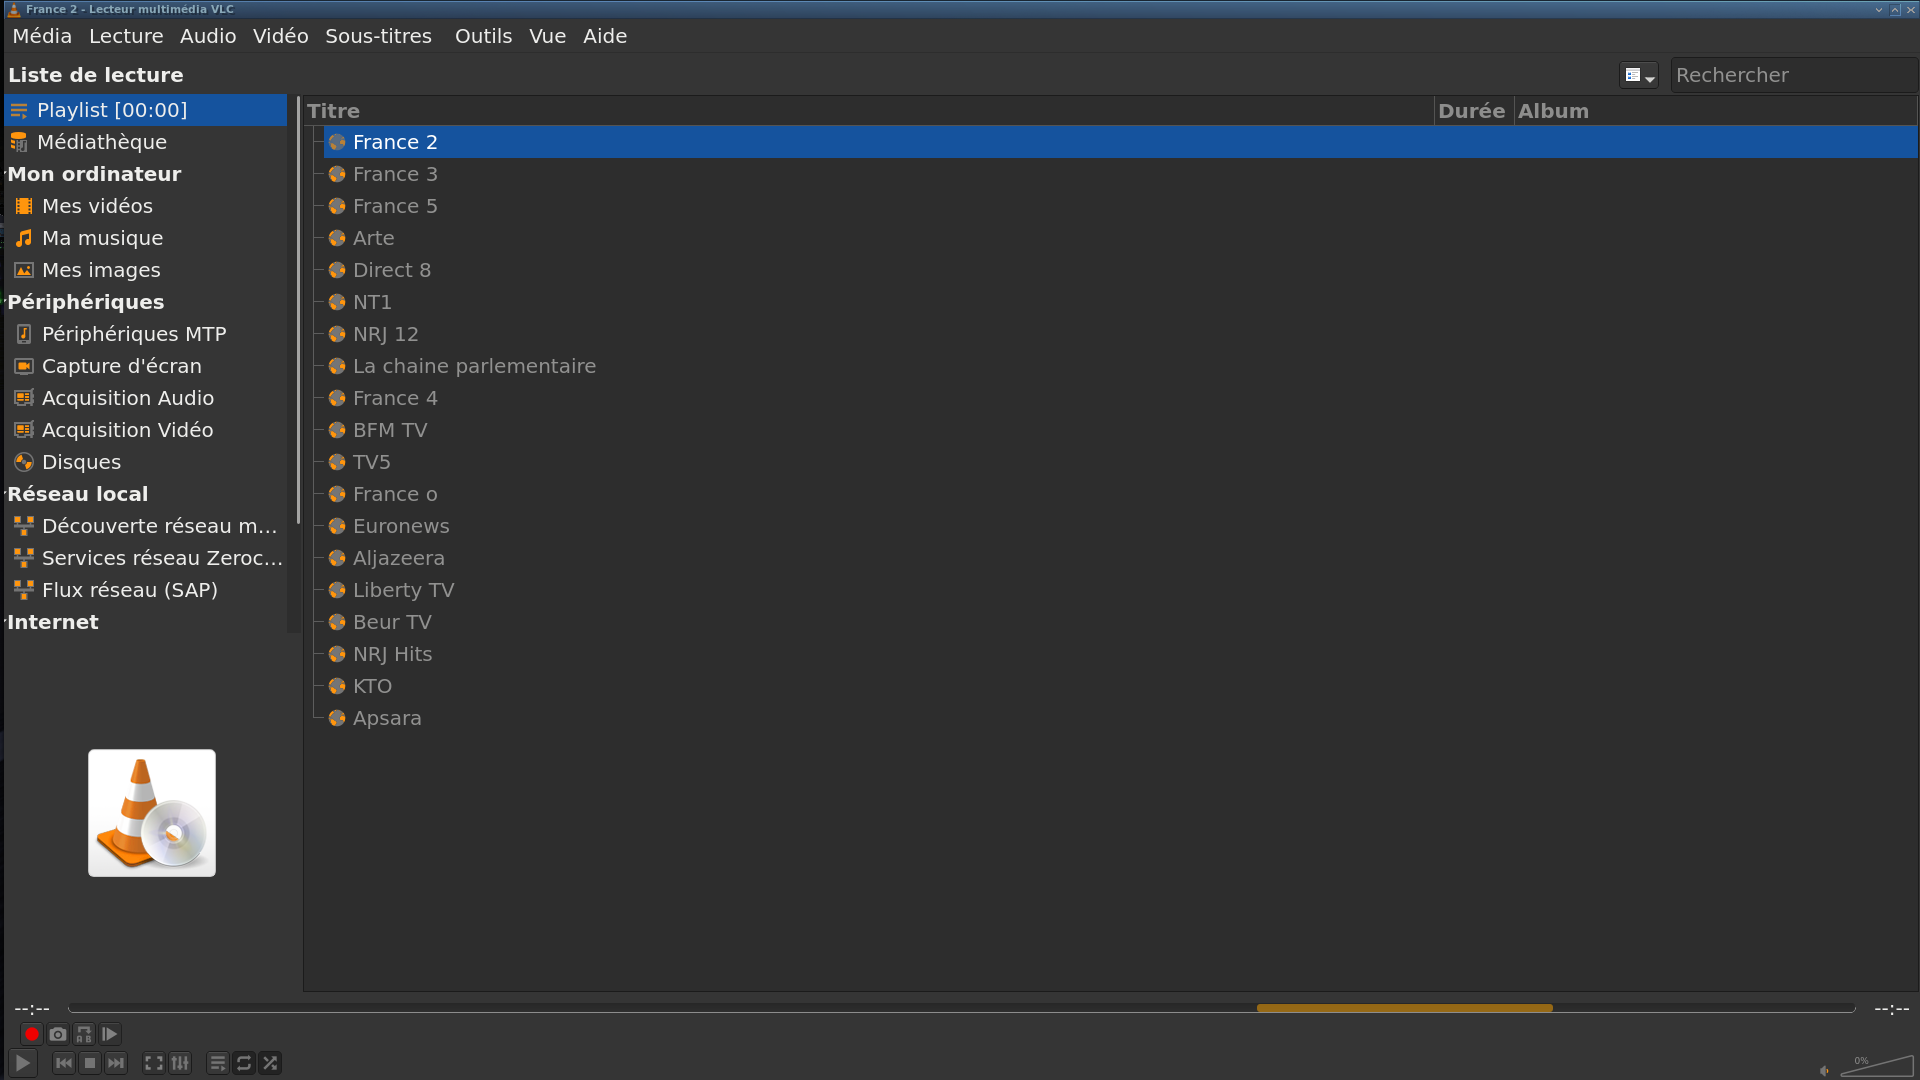
Task: Open the Lecture menu
Action: click(x=126, y=36)
